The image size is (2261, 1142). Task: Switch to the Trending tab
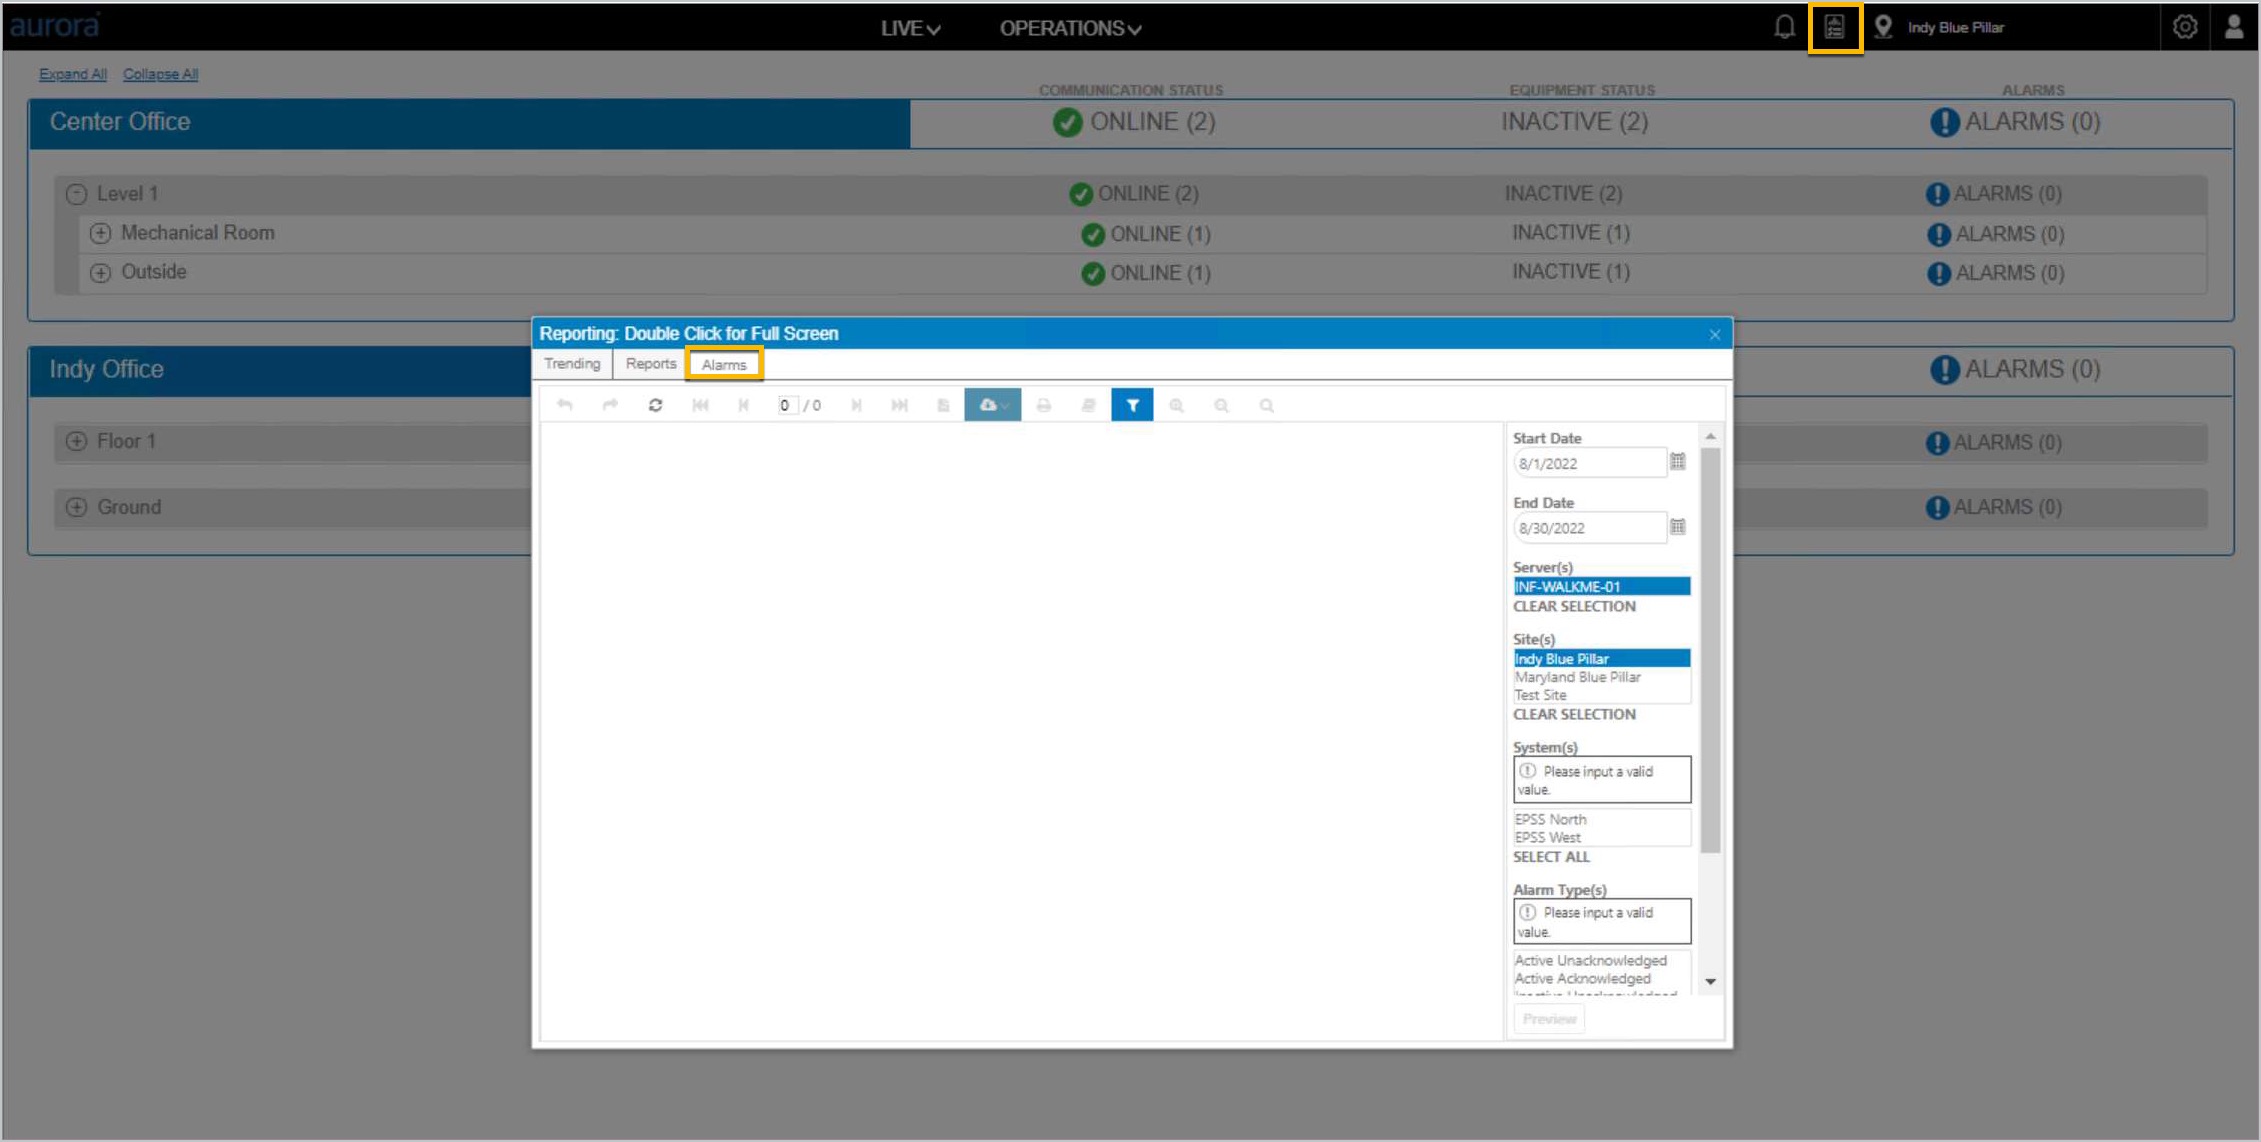click(x=572, y=364)
